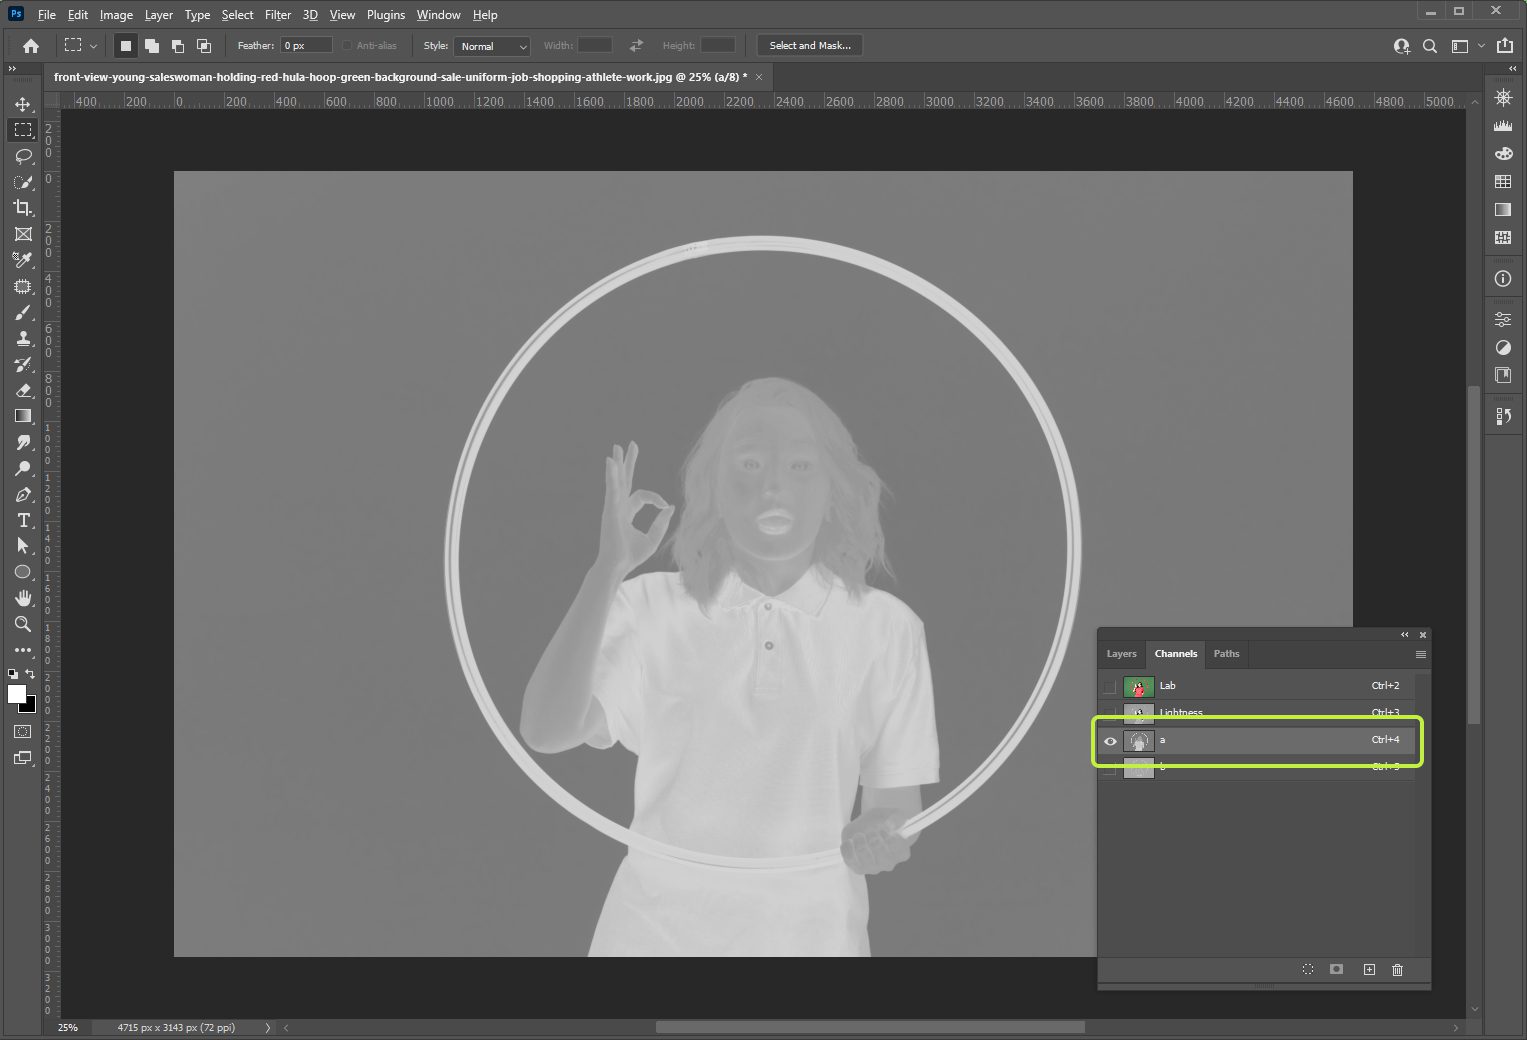This screenshot has width=1527, height=1040.
Task: Choose Add to selection mode
Action: (152, 46)
